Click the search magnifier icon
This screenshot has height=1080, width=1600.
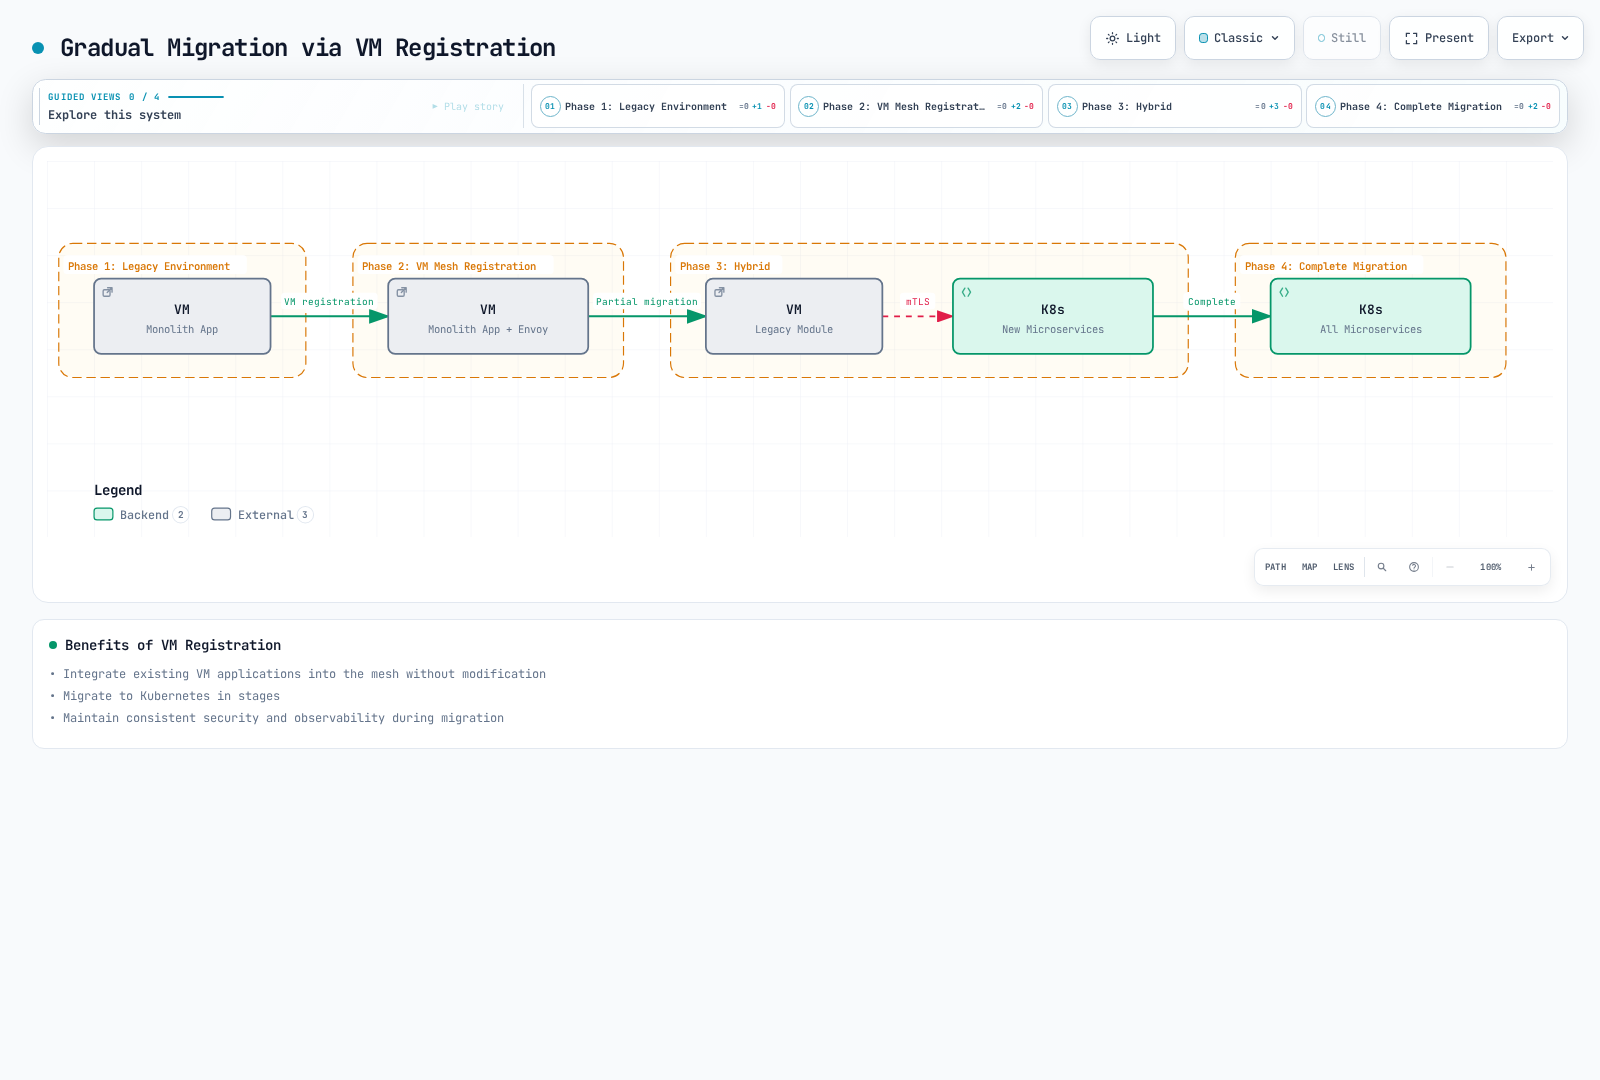coord(1382,567)
